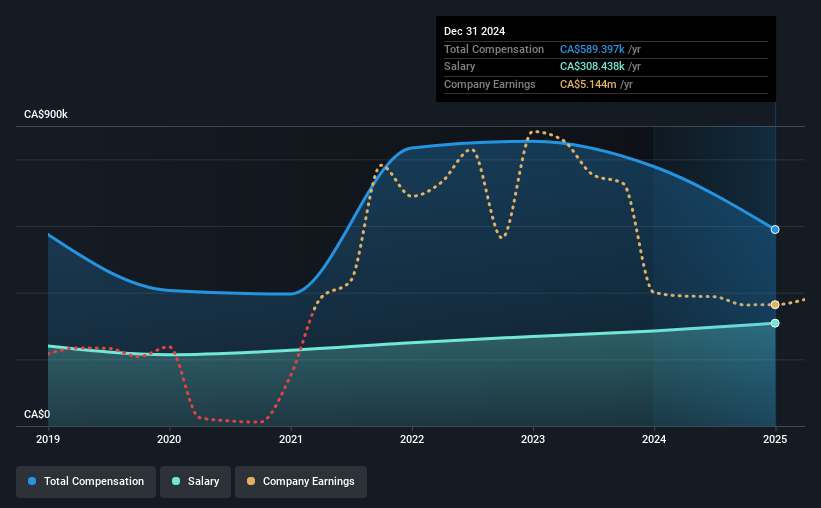Image resolution: width=821 pixels, height=508 pixels.
Task: Click the CA$0 y-axis label
Action: [x=37, y=414]
